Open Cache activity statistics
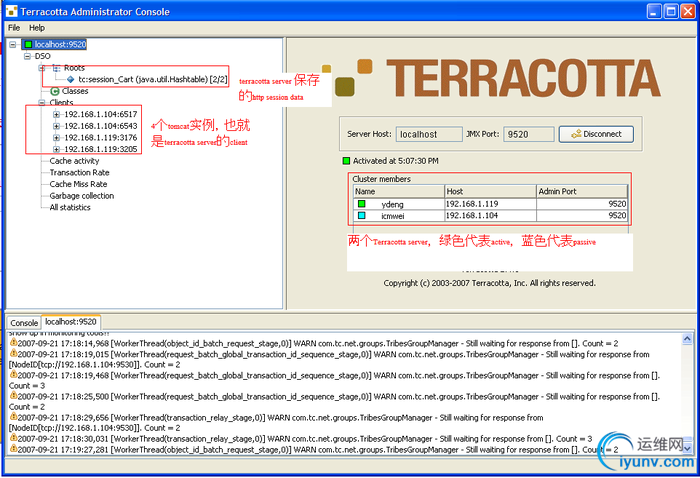 click(74, 161)
